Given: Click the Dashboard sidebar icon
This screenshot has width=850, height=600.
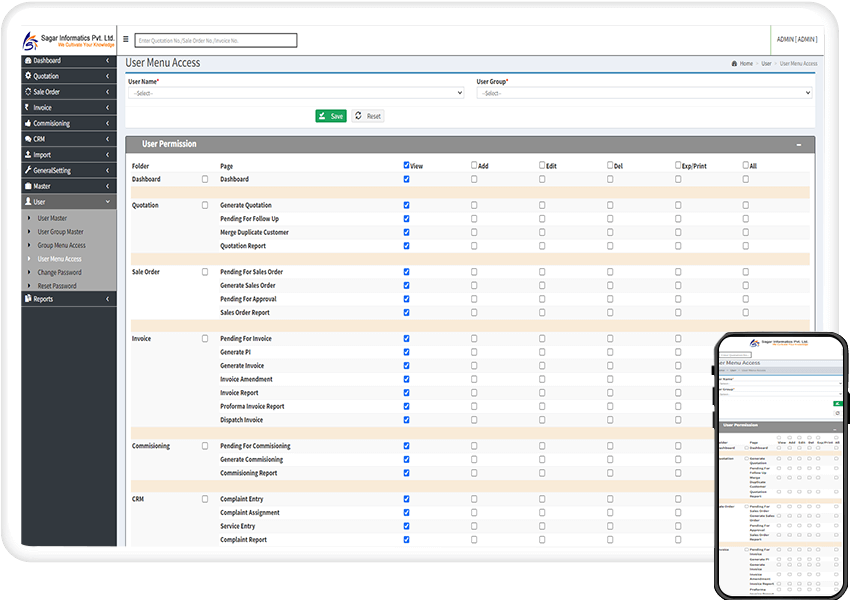Looking at the screenshot, I should [x=28, y=60].
